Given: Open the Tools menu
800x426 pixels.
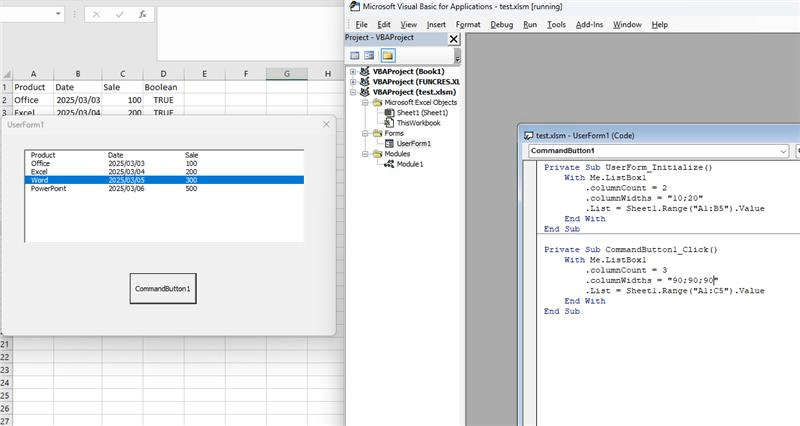Looking at the screenshot, I should (x=556, y=24).
